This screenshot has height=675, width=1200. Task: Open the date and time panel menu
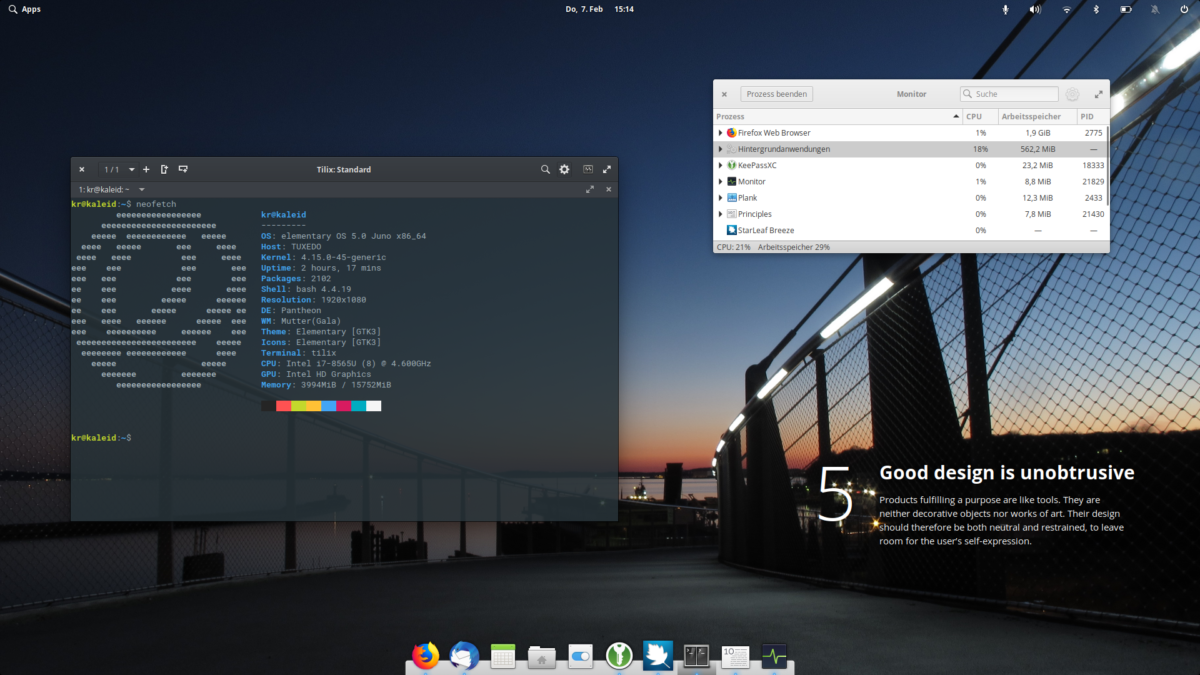click(x=599, y=9)
